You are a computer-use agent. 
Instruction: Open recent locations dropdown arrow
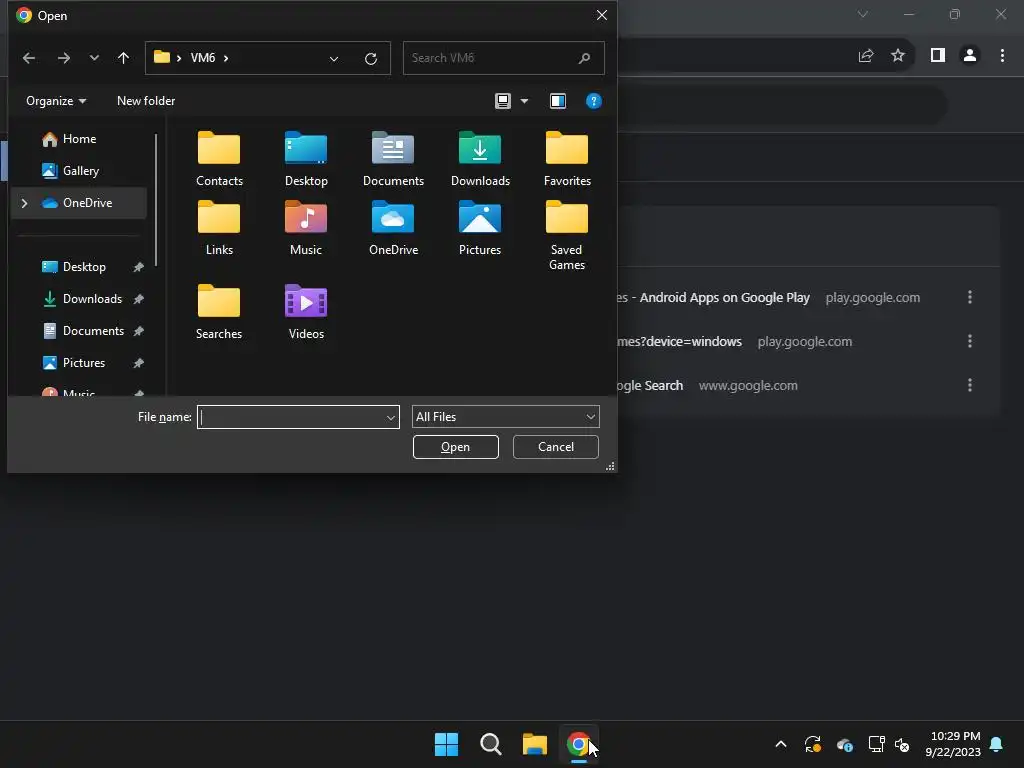tap(94, 58)
